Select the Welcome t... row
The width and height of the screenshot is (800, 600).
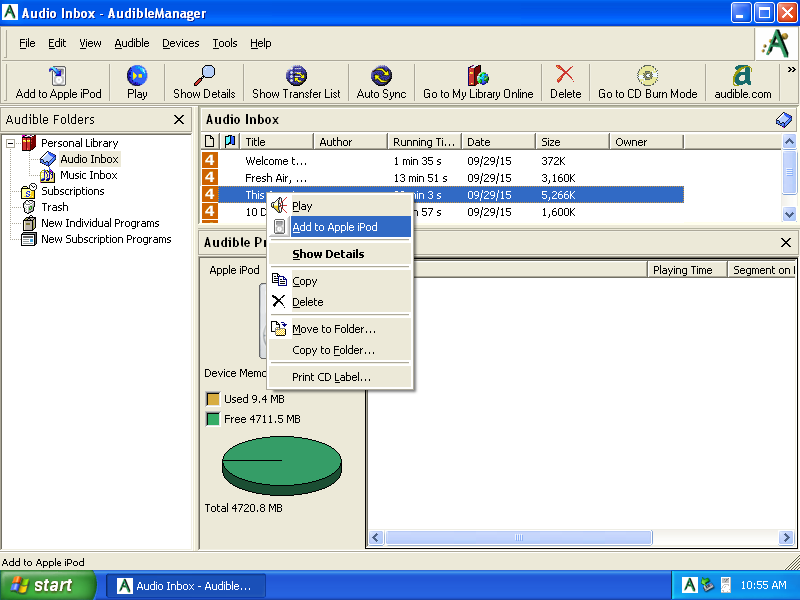pyautogui.click(x=442, y=161)
